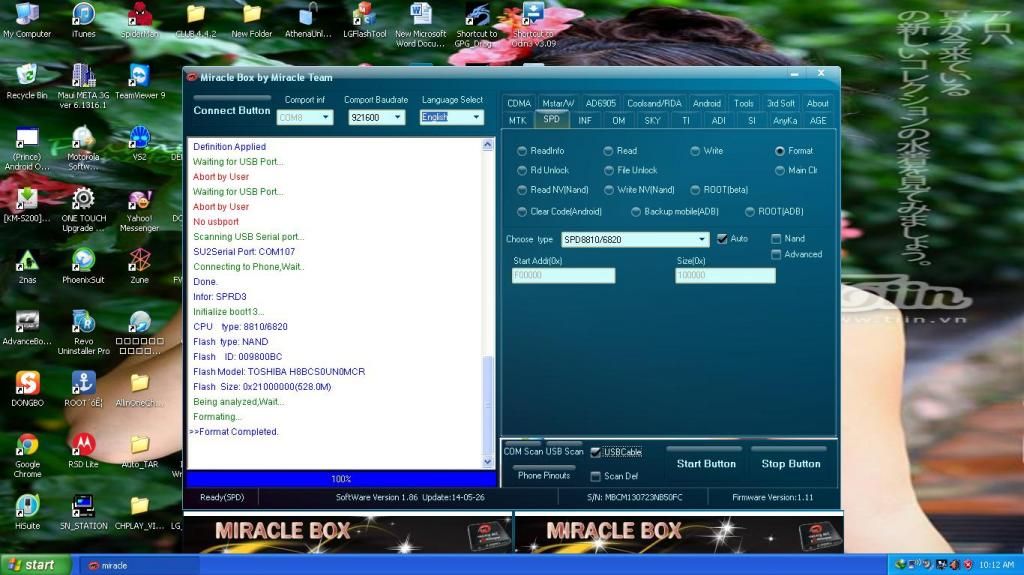The width and height of the screenshot is (1024, 575).
Task: Open the RSD Lite Motorola icon
Action: pyautogui.click(x=83, y=451)
